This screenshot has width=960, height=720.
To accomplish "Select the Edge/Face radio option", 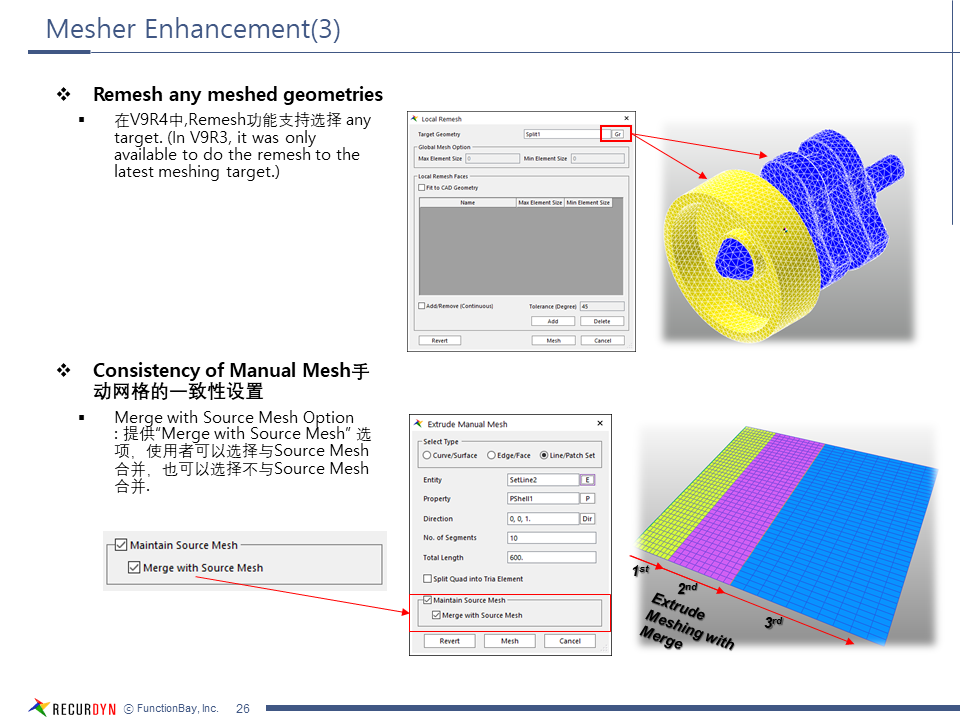I will (490, 456).
